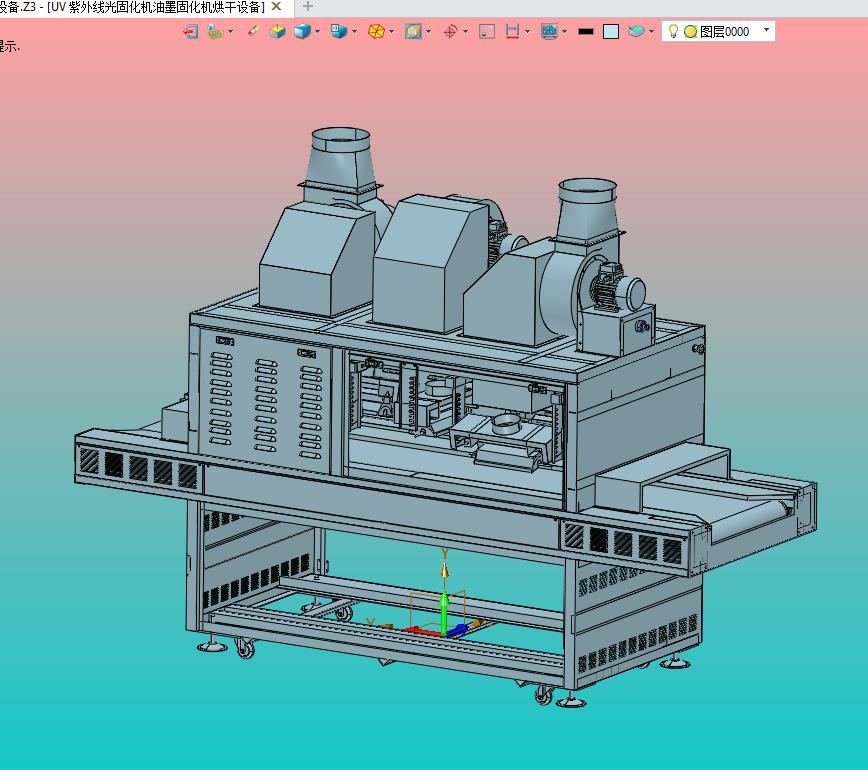The width and height of the screenshot is (868, 770).
Task: Click the blue shaded cube display icon
Action: tap(302, 32)
